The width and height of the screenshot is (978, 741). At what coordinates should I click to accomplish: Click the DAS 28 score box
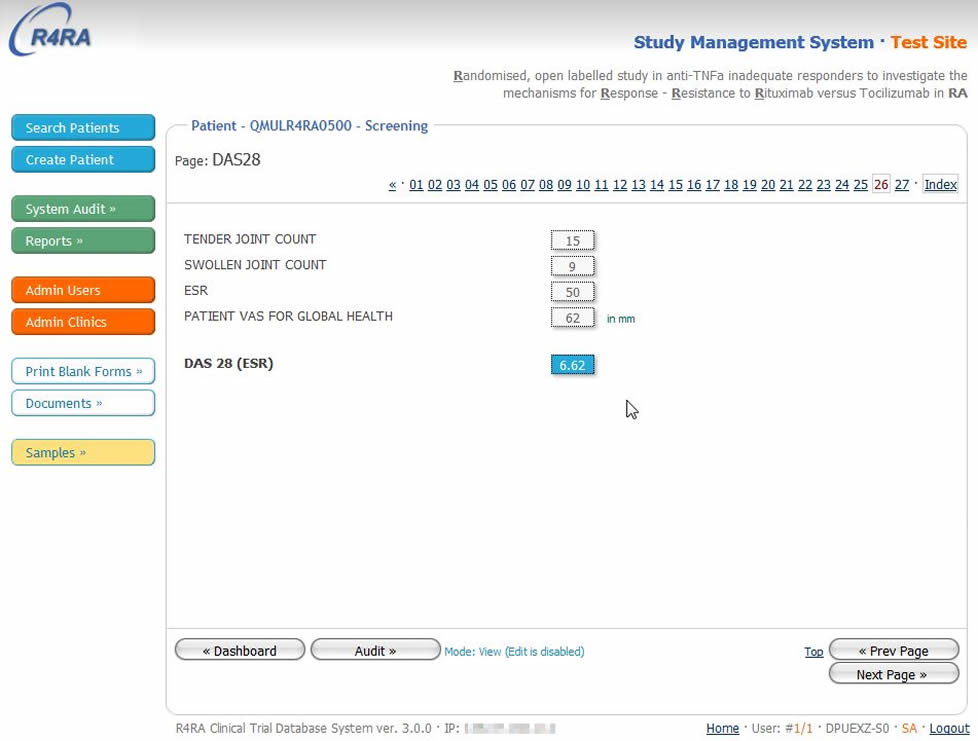tap(572, 365)
